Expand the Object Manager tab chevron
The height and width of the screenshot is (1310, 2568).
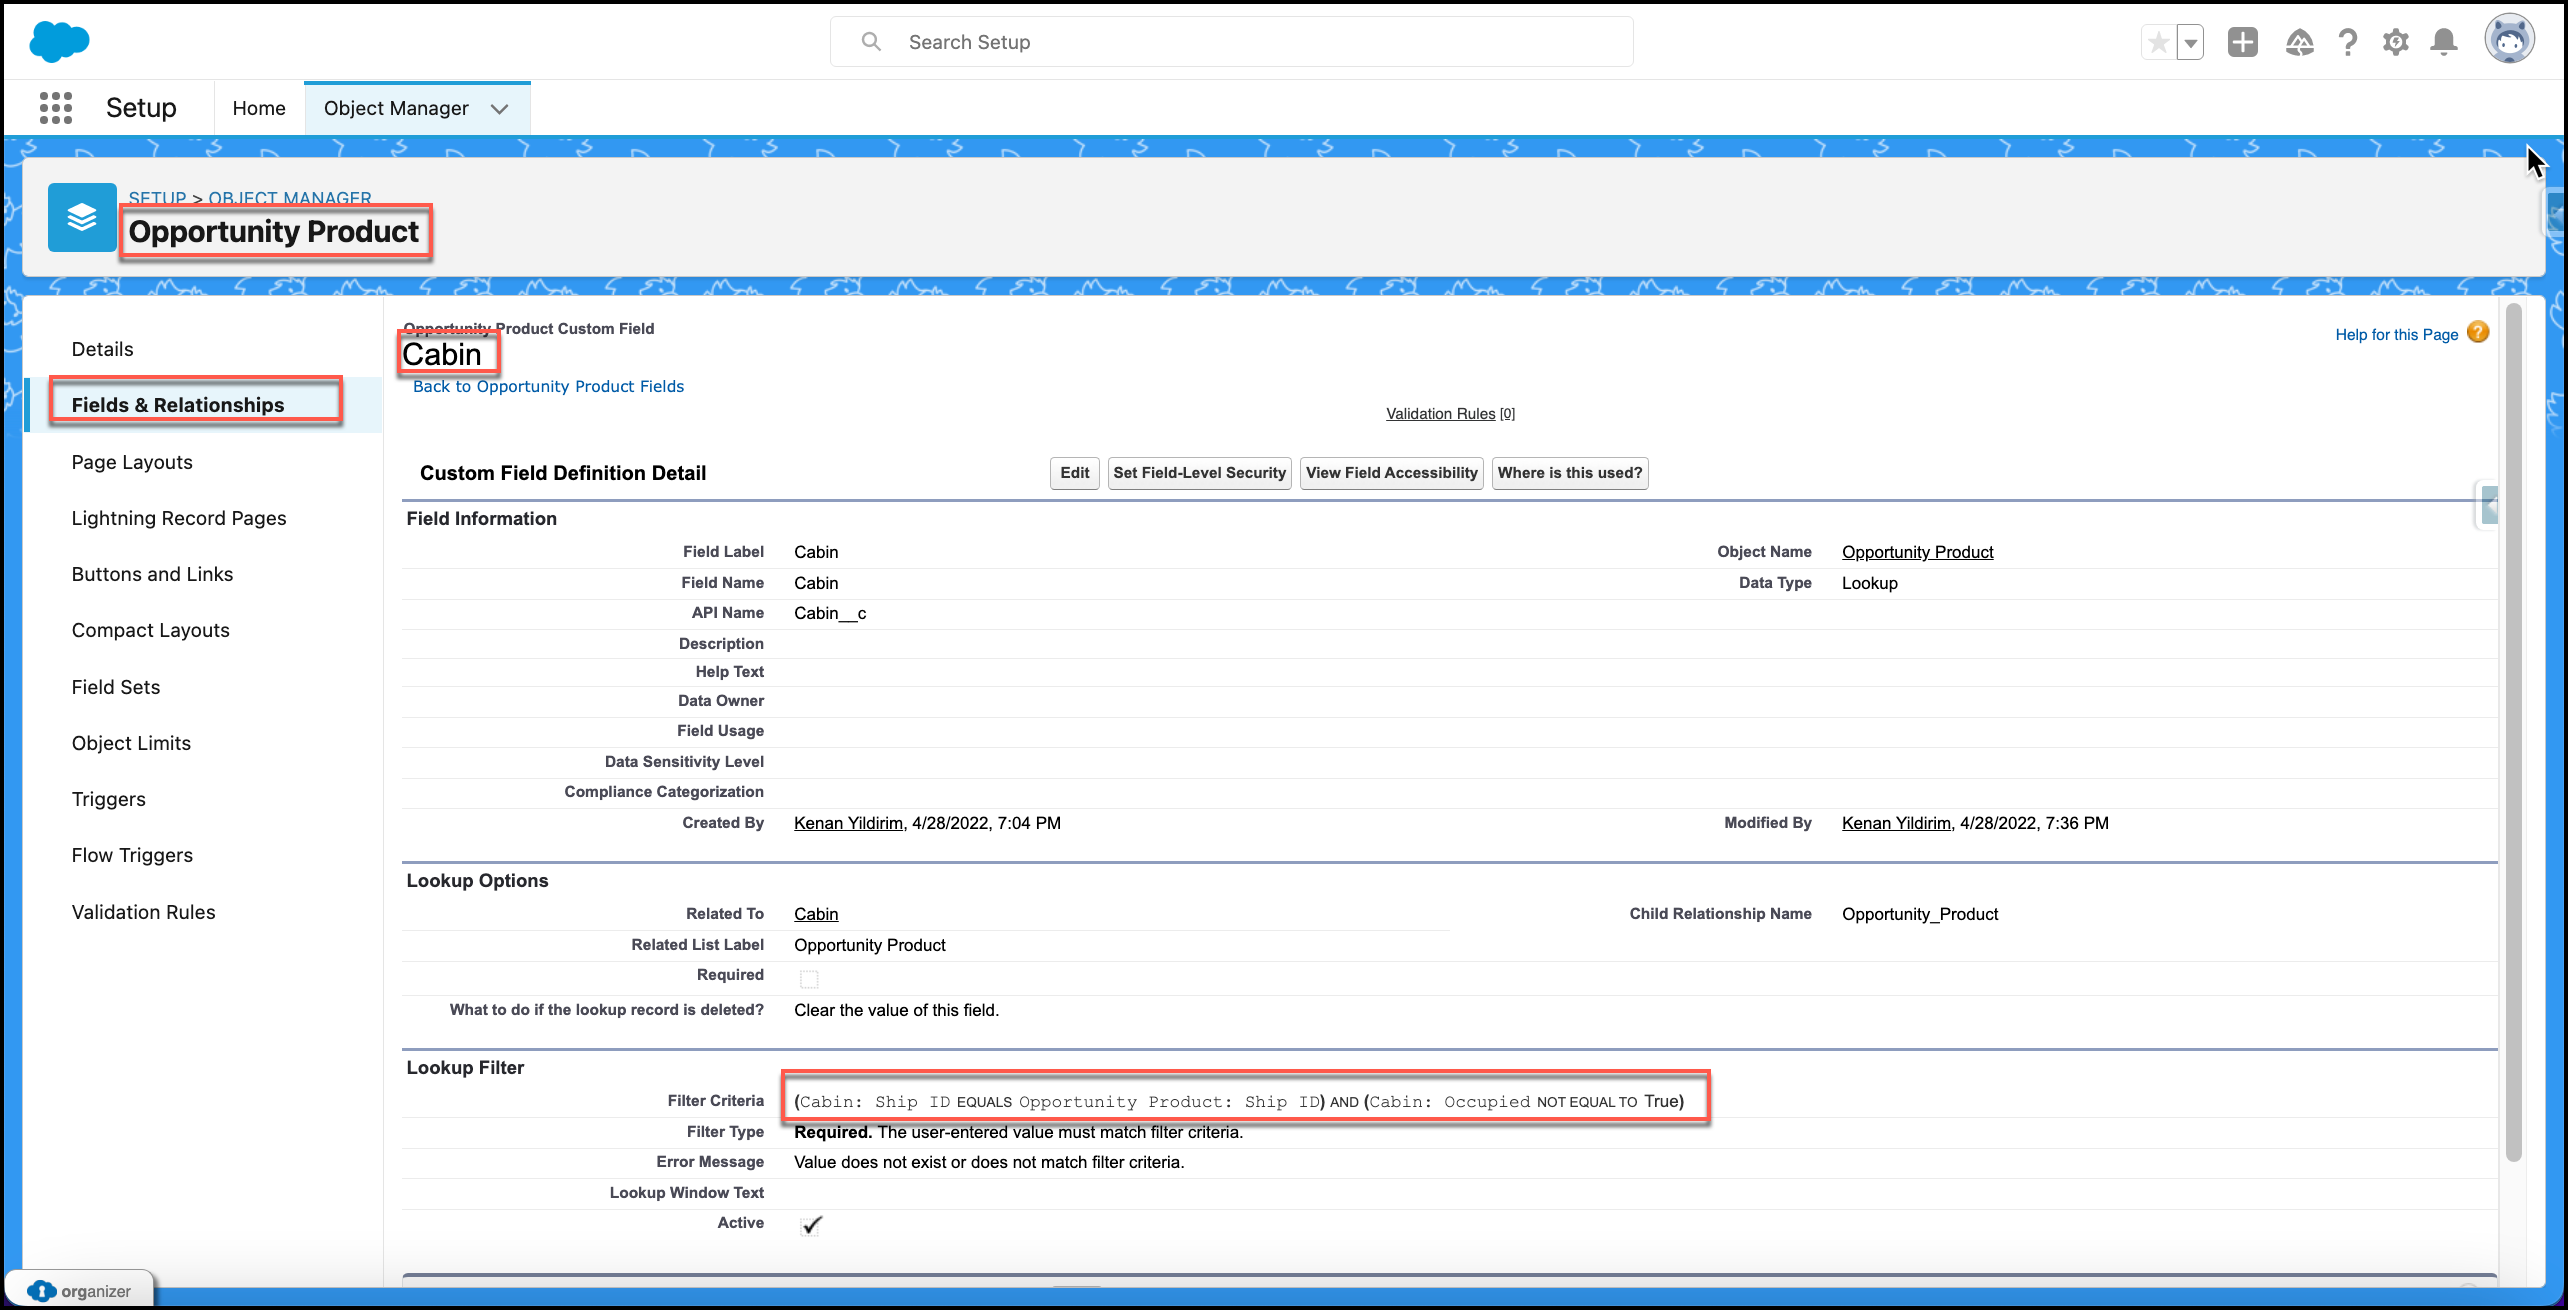[x=500, y=109]
